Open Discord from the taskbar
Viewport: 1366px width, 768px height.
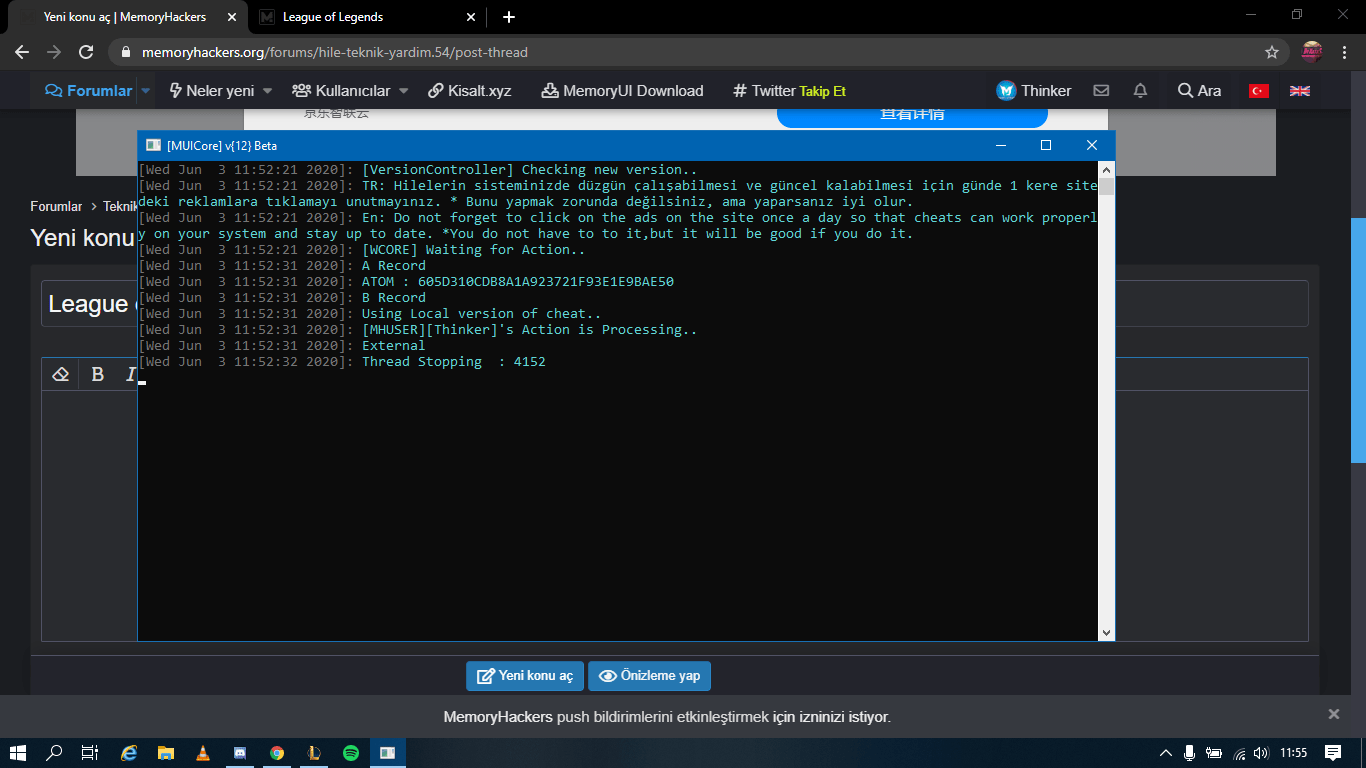click(x=240, y=753)
